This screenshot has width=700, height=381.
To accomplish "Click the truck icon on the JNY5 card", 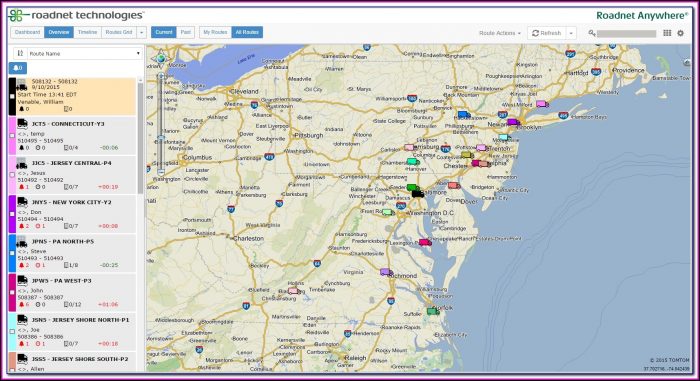I will pyautogui.click(x=22, y=202).
